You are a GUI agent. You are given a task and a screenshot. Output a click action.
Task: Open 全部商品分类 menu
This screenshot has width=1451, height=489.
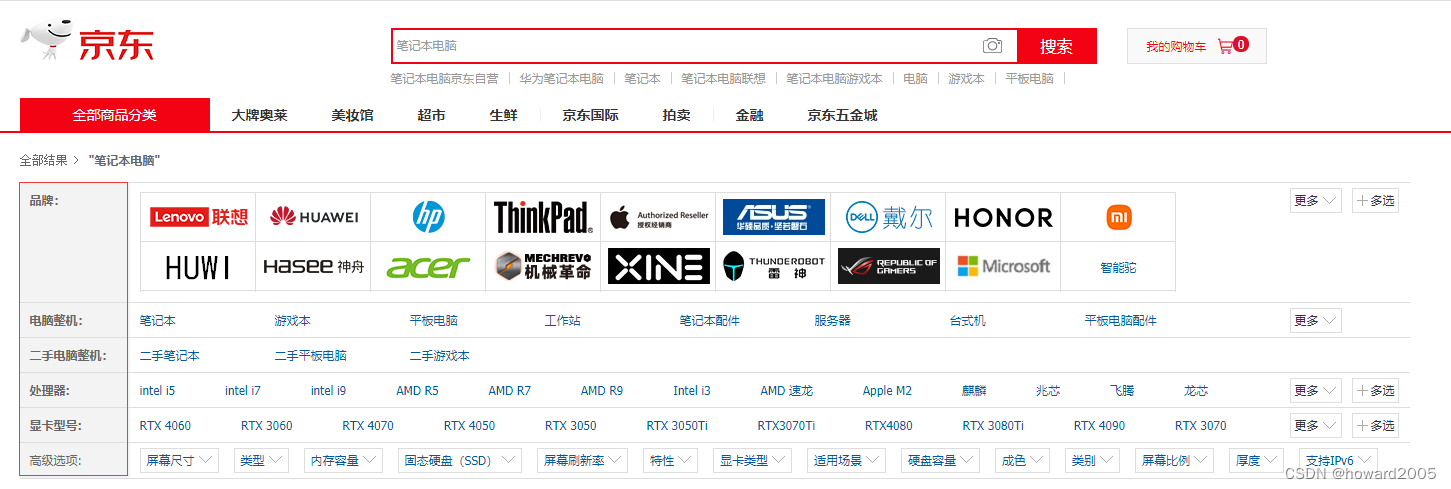point(115,115)
